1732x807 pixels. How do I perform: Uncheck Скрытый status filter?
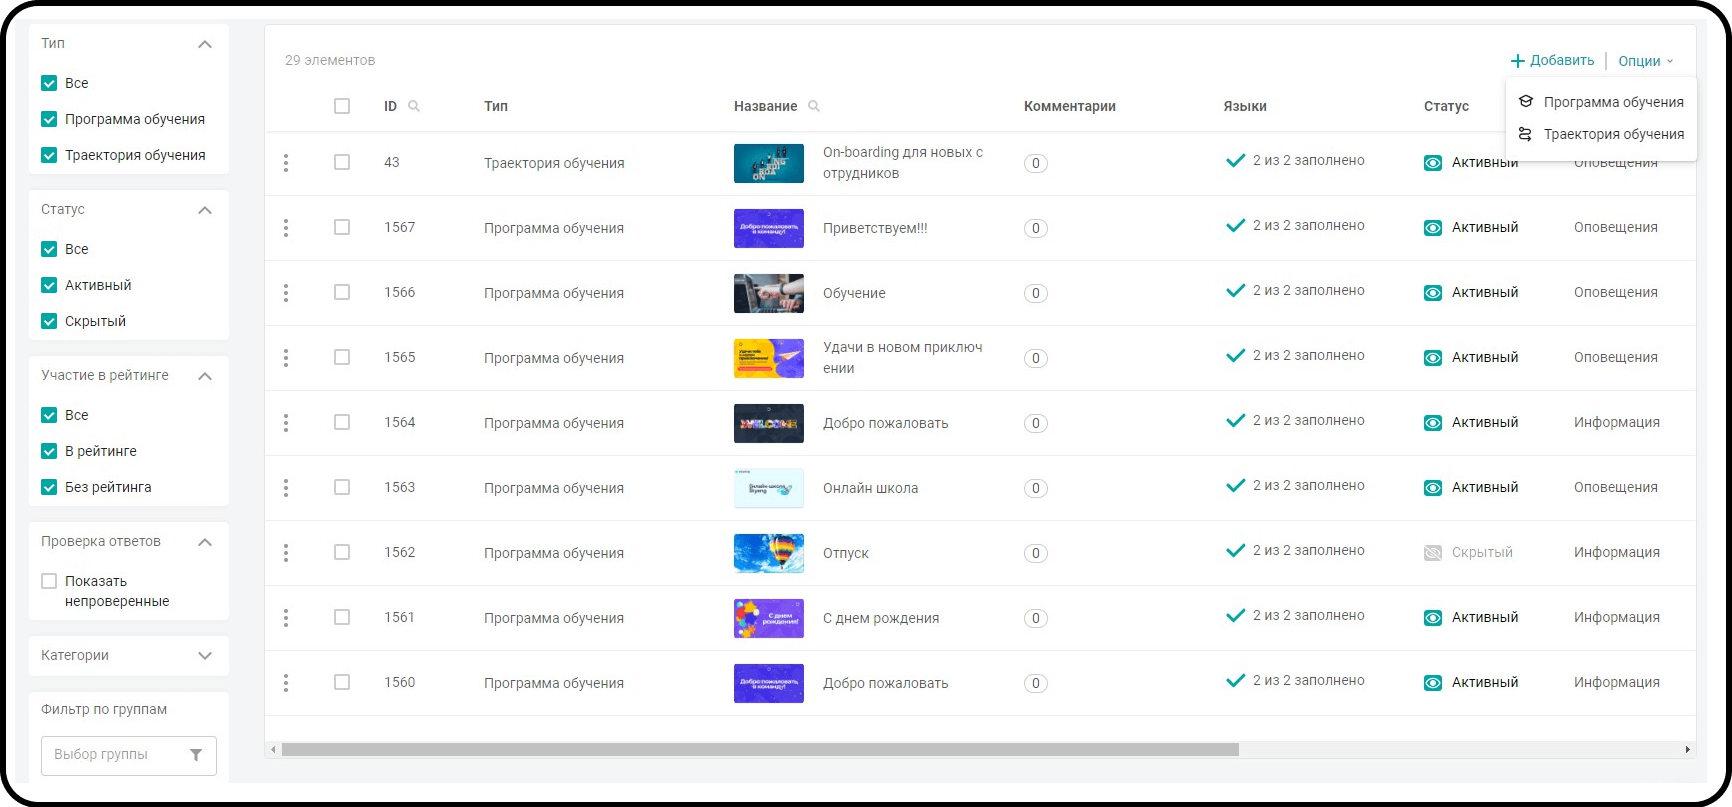click(49, 321)
